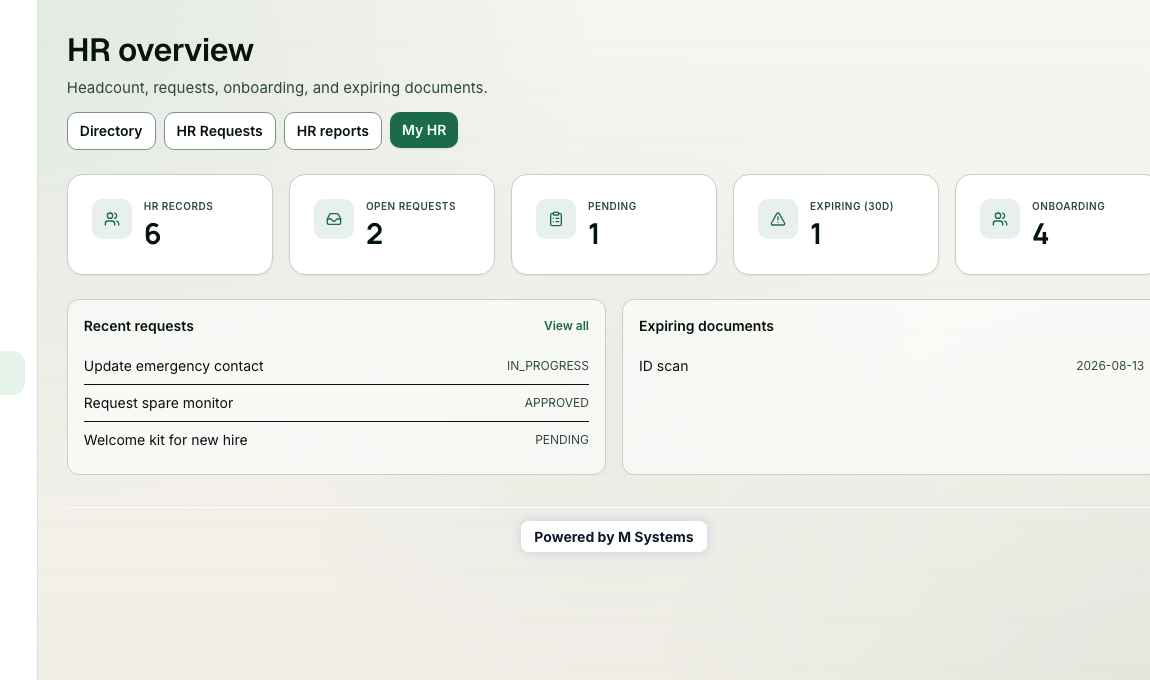Click the 2026-08-13 expiry date
Image resolution: width=1150 pixels, height=680 pixels.
click(1110, 366)
